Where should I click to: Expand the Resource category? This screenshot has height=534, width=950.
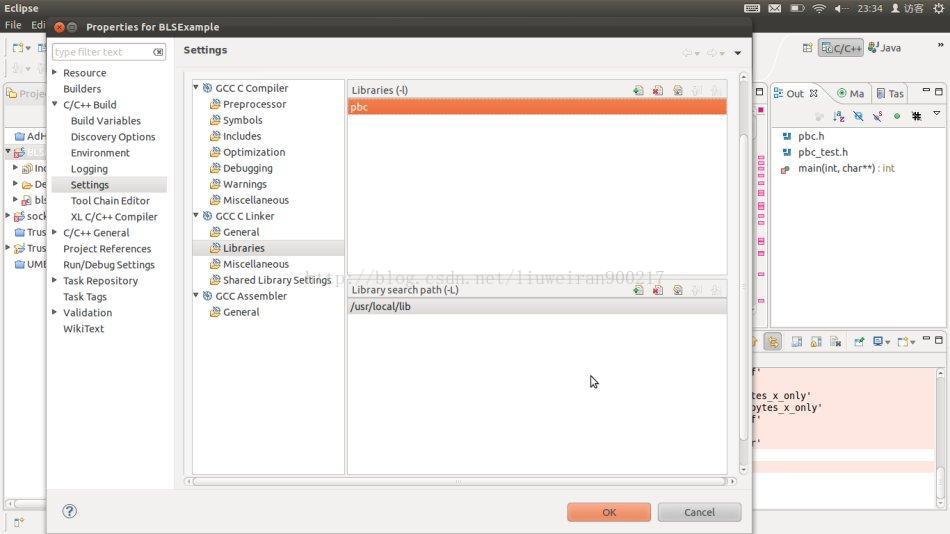pyautogui.click(x=55, y=72)
